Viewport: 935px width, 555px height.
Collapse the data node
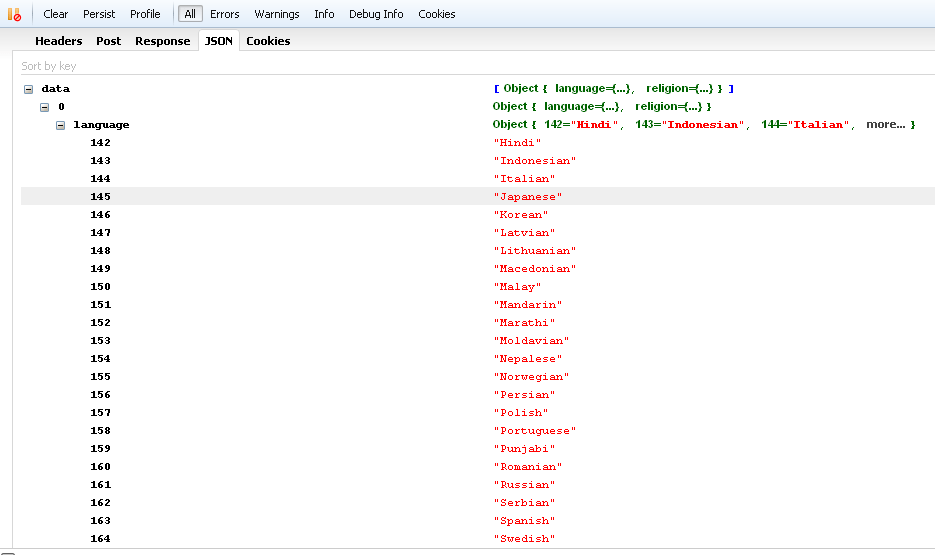click(29, 89)
